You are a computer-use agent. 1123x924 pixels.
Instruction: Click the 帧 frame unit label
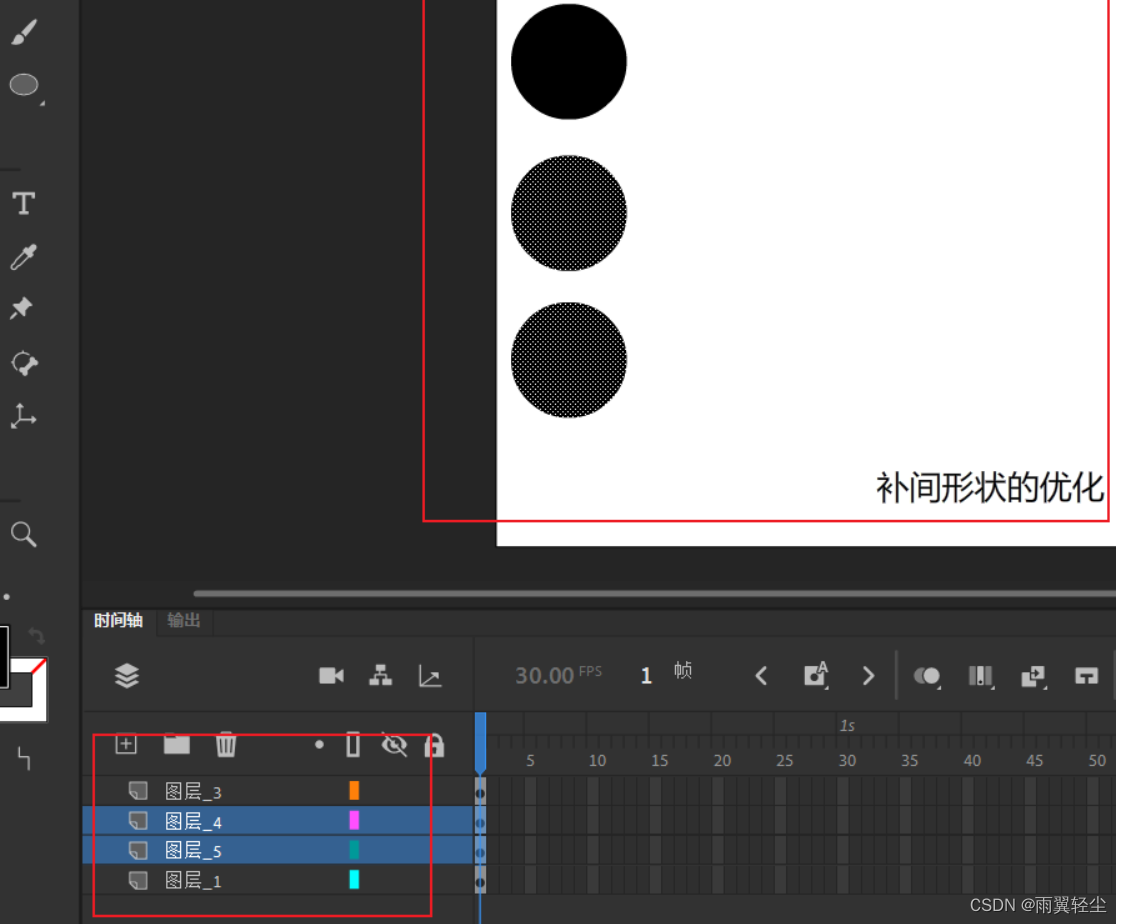(683, 671)
